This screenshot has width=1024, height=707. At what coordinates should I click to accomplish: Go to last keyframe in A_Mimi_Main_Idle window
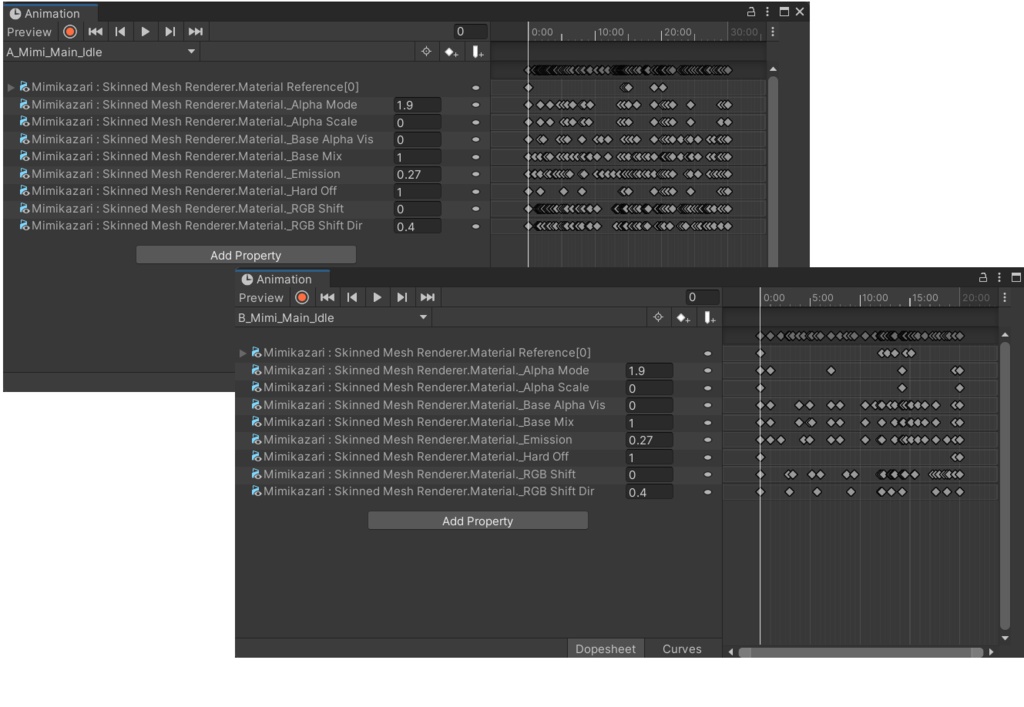(195, 31)
